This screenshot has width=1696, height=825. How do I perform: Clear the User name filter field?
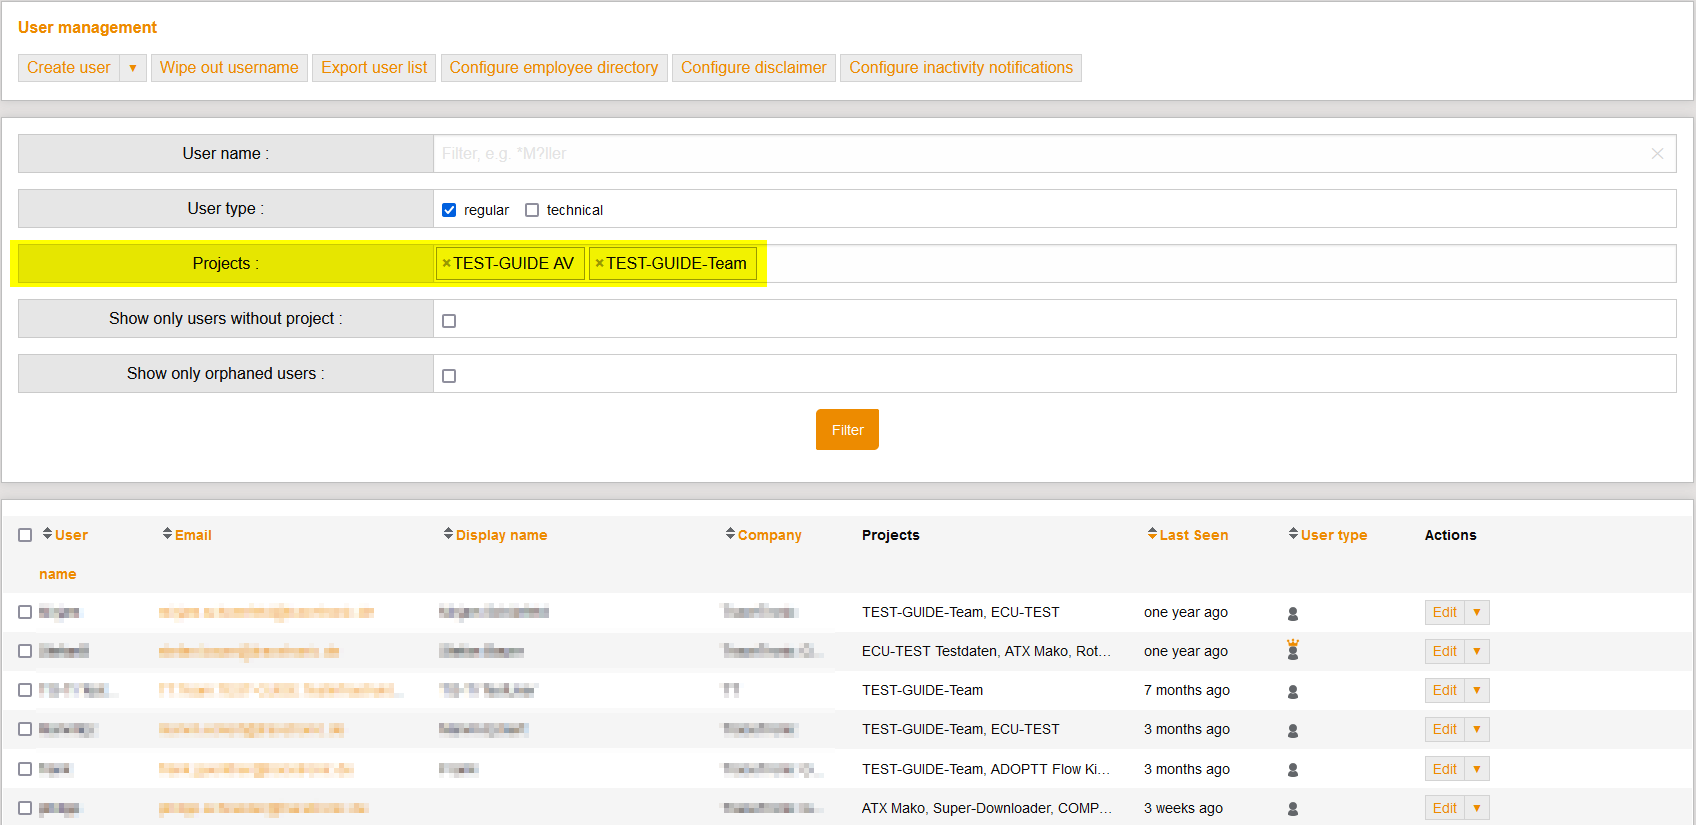click(1657, 154)
